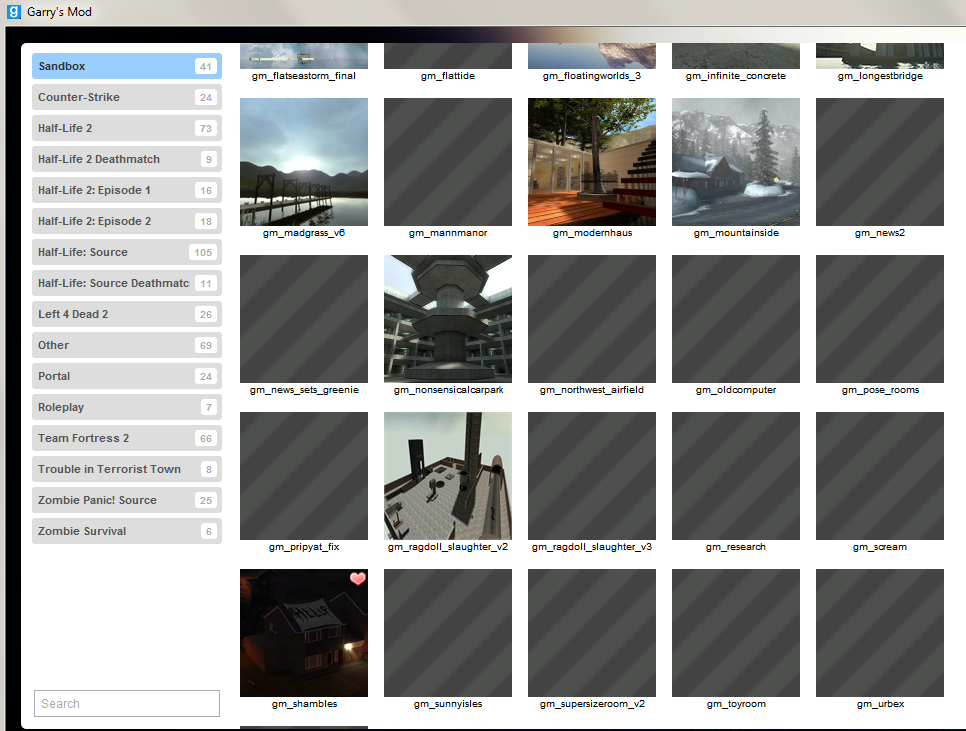Click the map Search input field
Screen dimensions: 966x731
127,704
